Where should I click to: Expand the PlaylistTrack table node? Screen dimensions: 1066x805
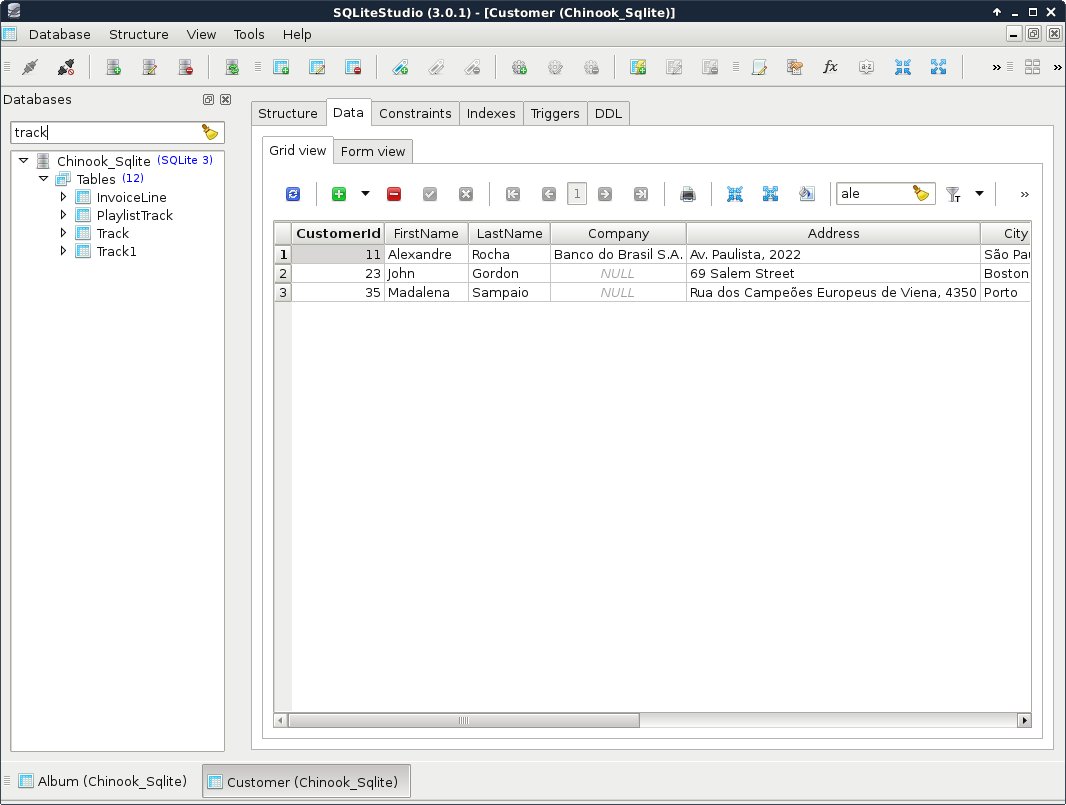tap(63, 214)
